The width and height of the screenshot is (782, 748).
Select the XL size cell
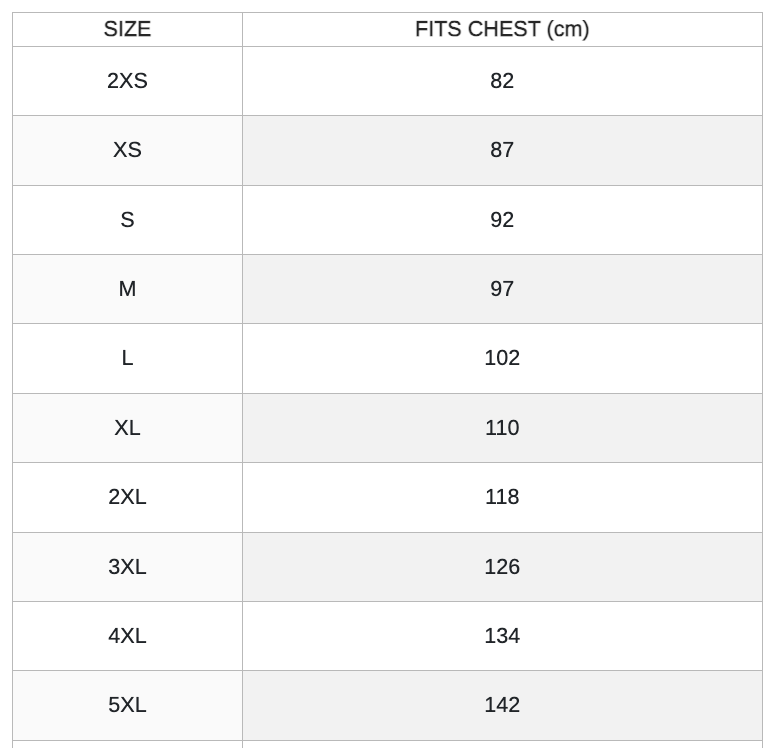pyautogui.click(x=127, y=428)
